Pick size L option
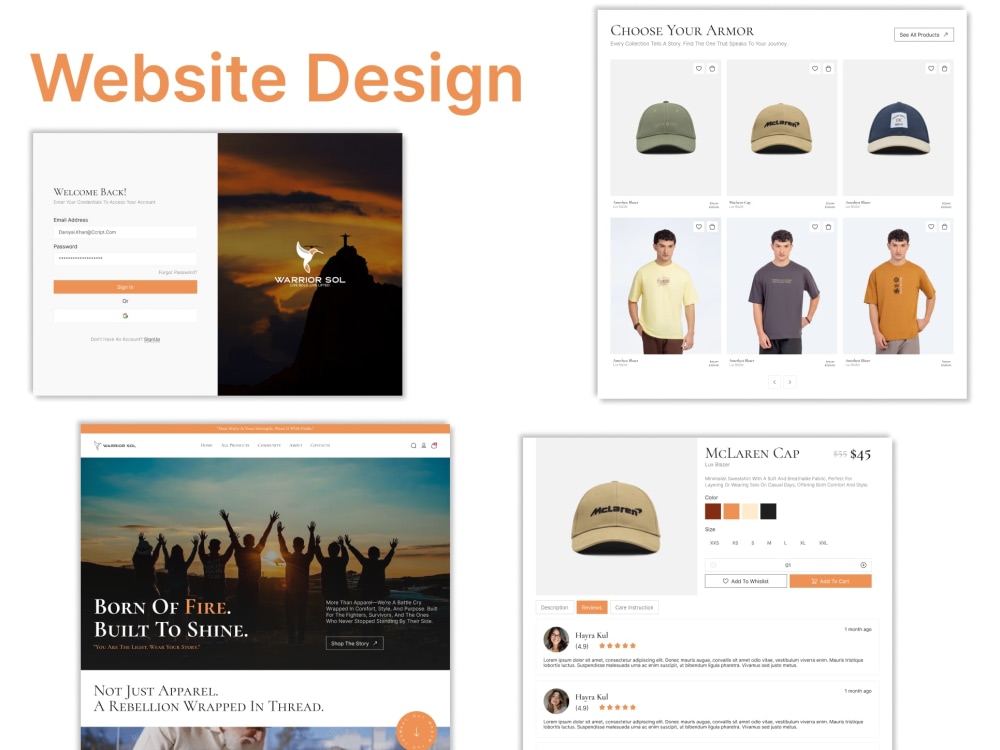1000x750 pixels. 785,543
